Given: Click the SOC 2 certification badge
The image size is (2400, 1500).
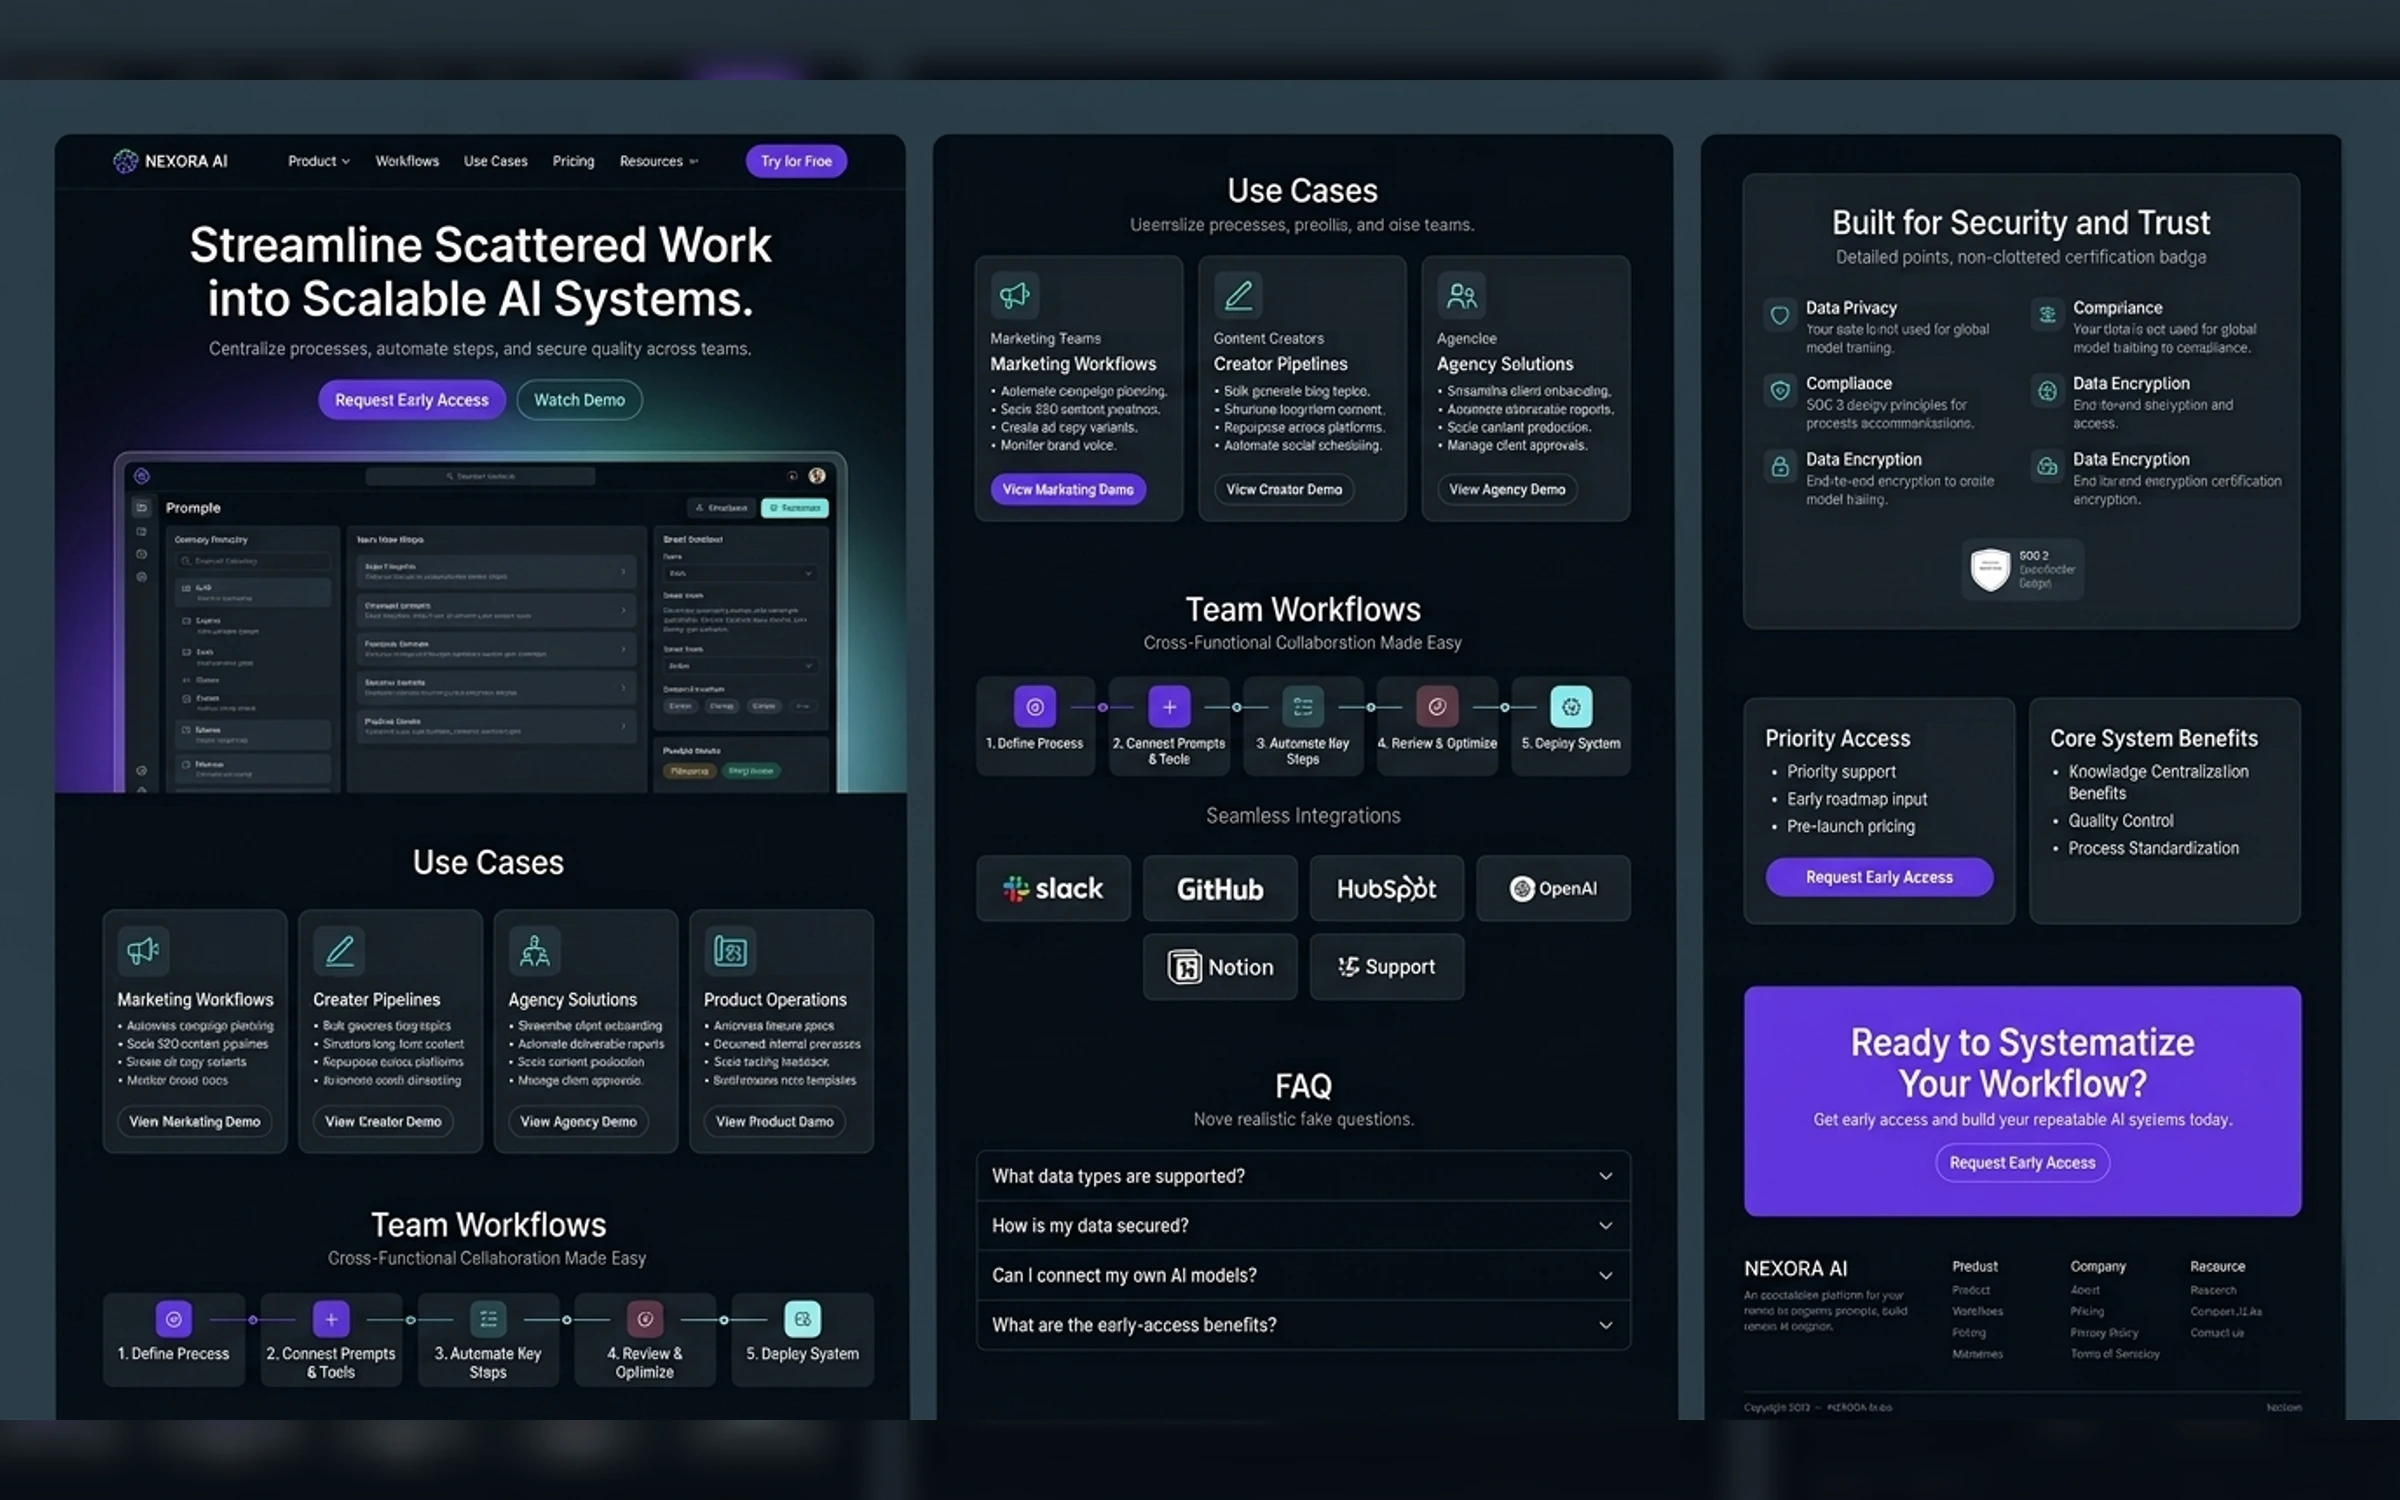Looking at the screenshot, I should point(2022,570).
